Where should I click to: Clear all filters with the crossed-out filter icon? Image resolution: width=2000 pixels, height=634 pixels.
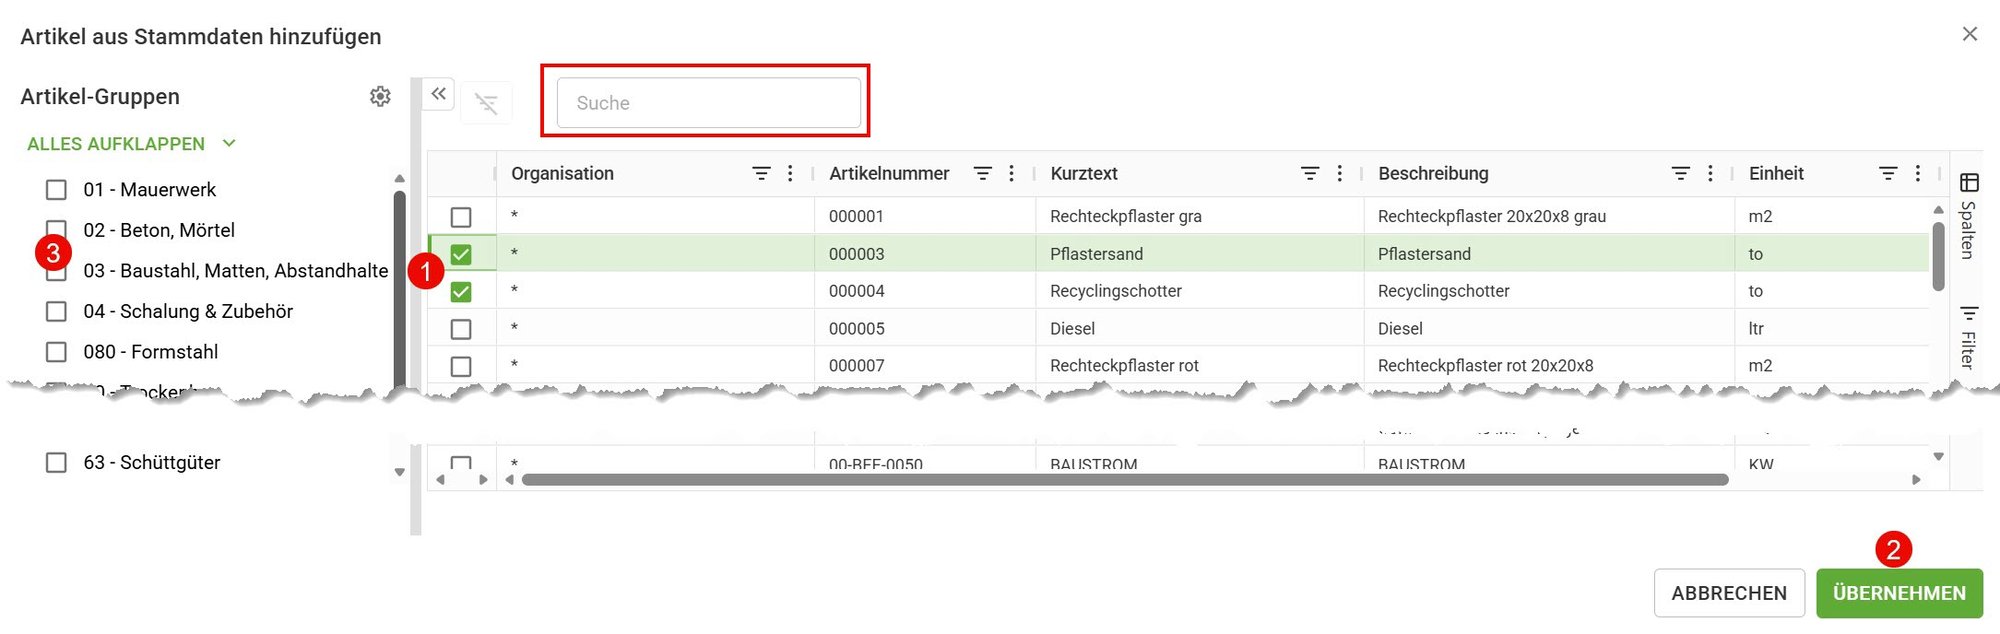pyautogui.click(x=486, y=103)
